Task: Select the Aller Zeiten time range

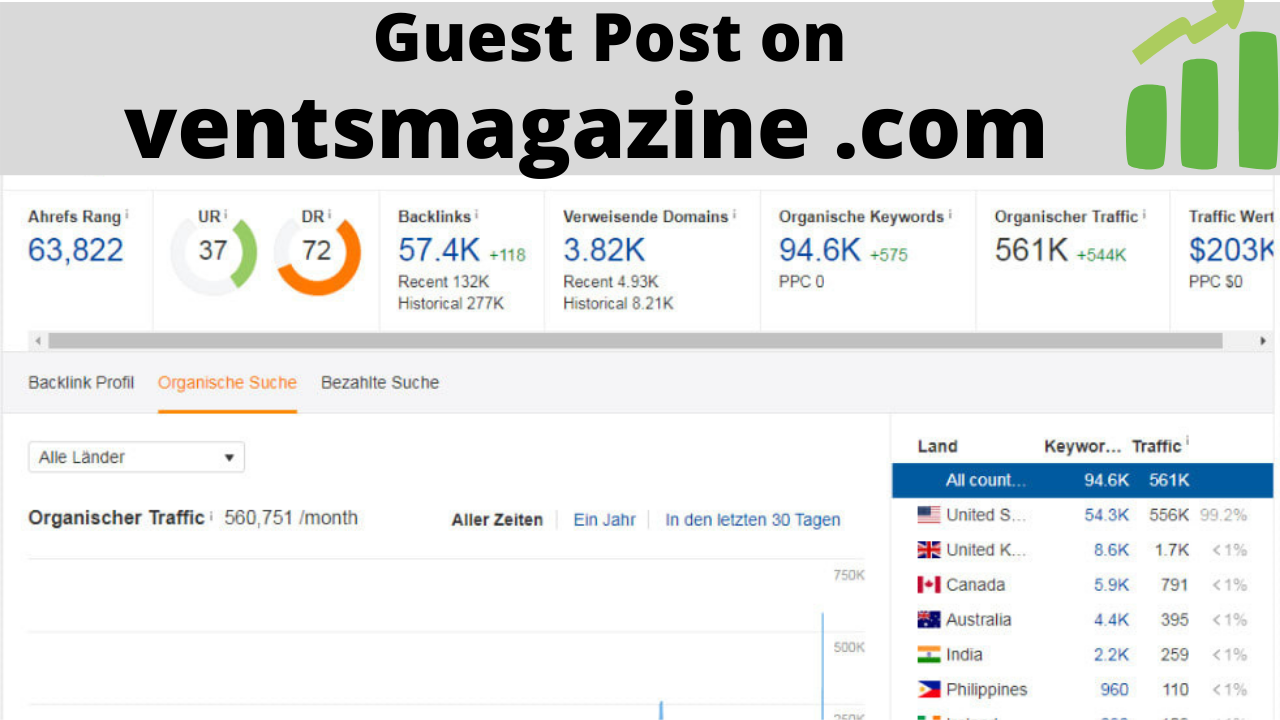Action: [496, 519]
